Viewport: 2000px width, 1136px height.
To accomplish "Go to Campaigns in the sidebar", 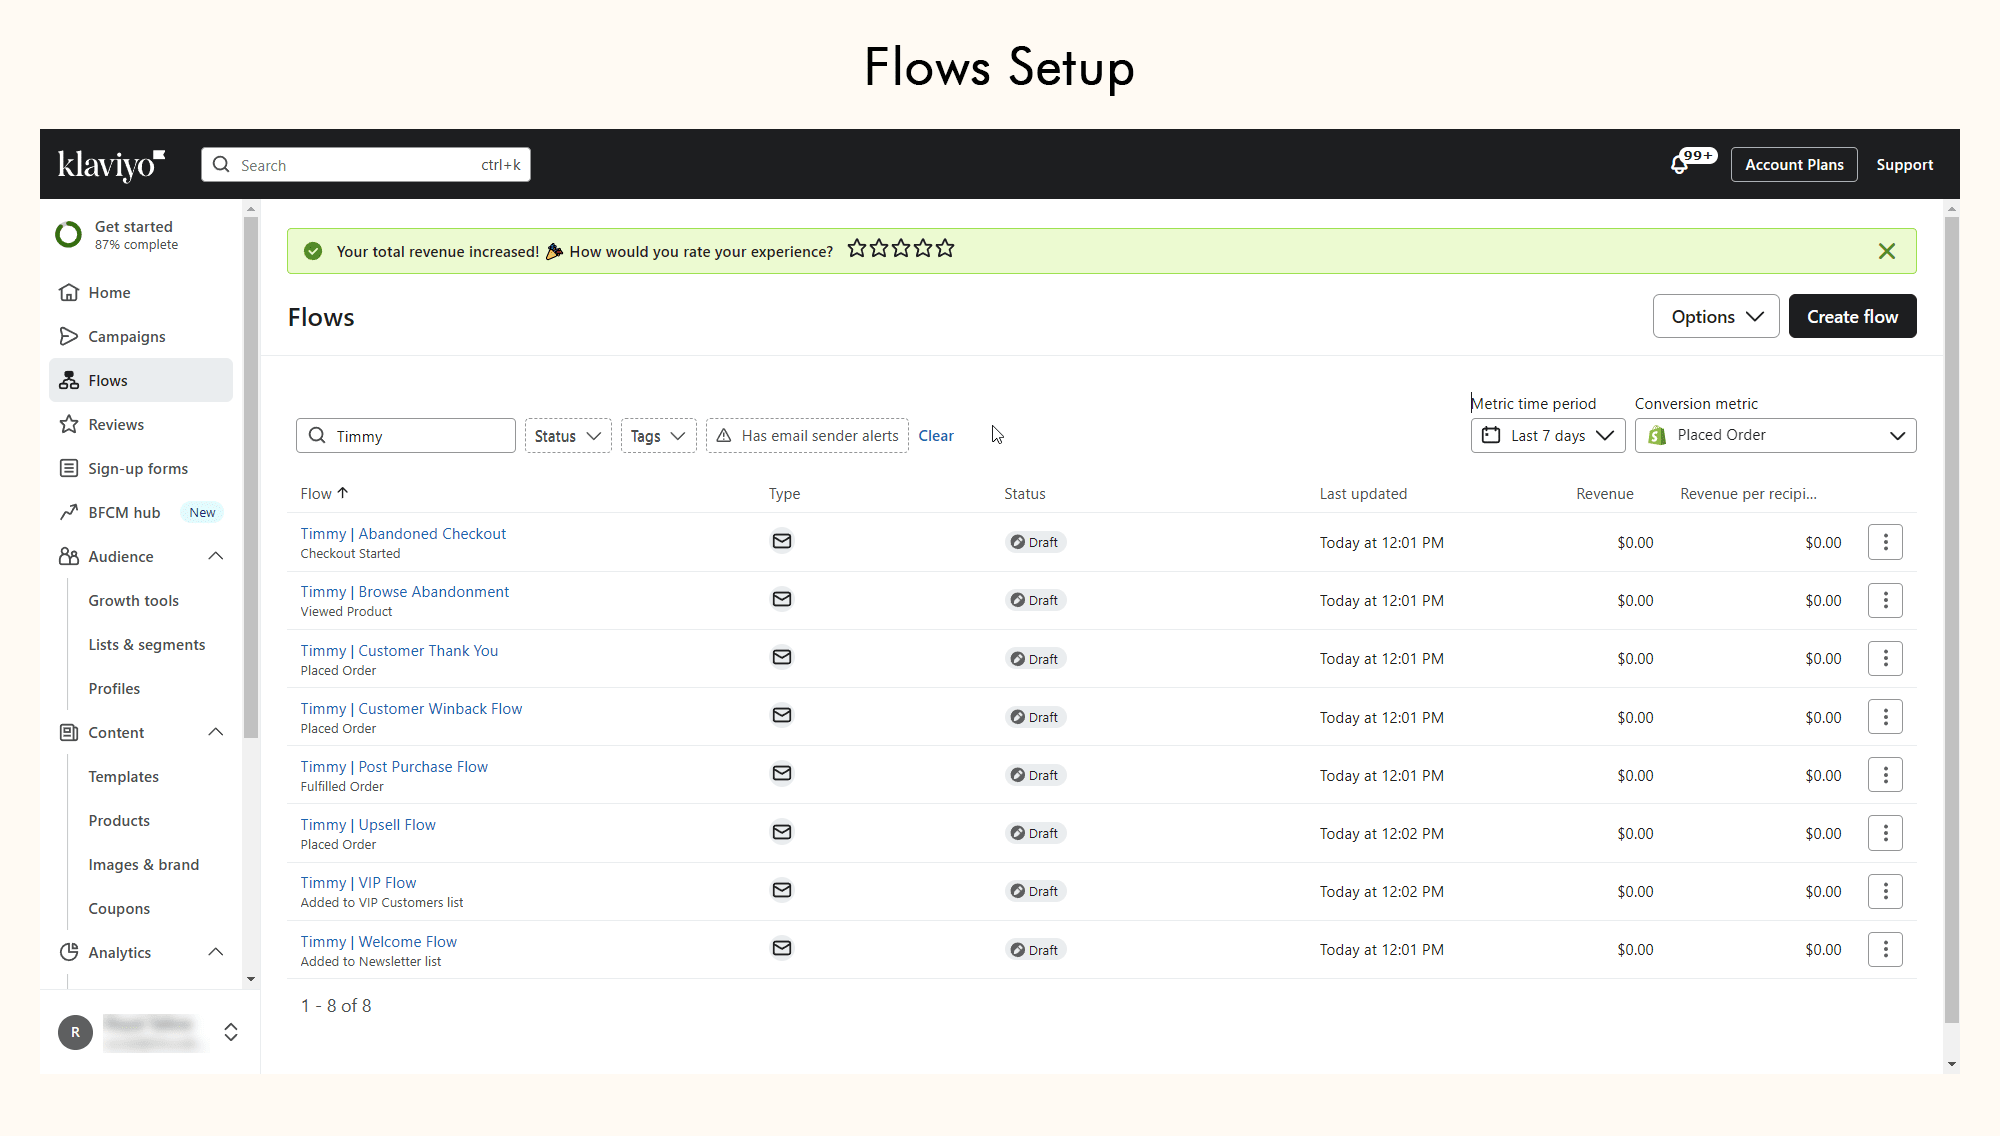I will coord(126,337).
